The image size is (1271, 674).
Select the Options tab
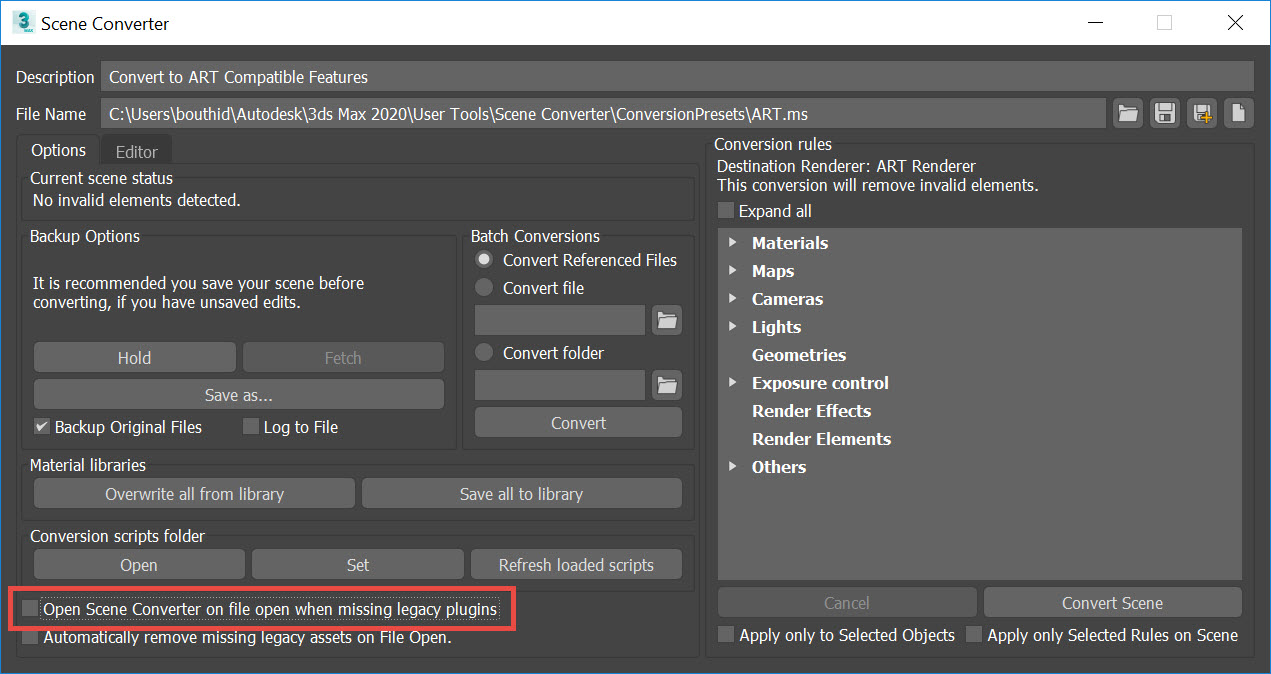(59, 151)
